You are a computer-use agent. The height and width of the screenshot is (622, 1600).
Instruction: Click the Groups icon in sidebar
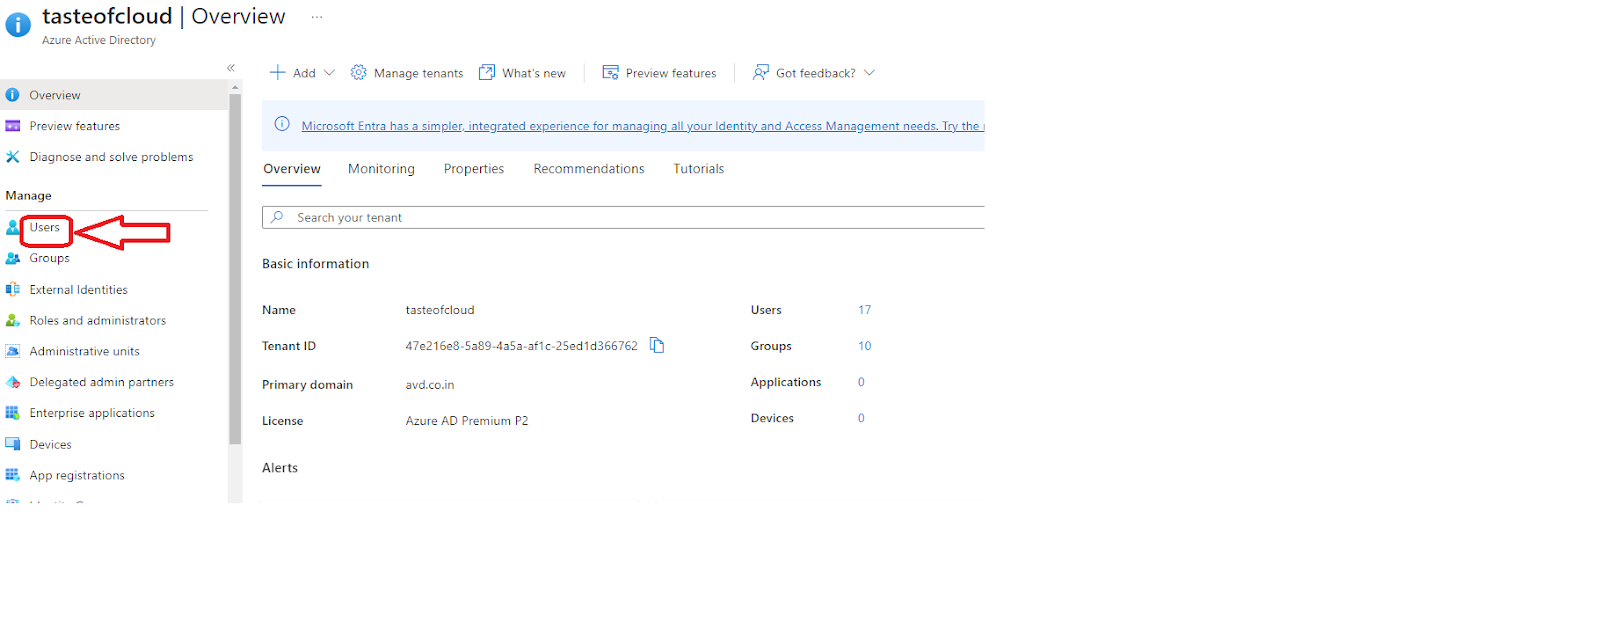[13, 258]
